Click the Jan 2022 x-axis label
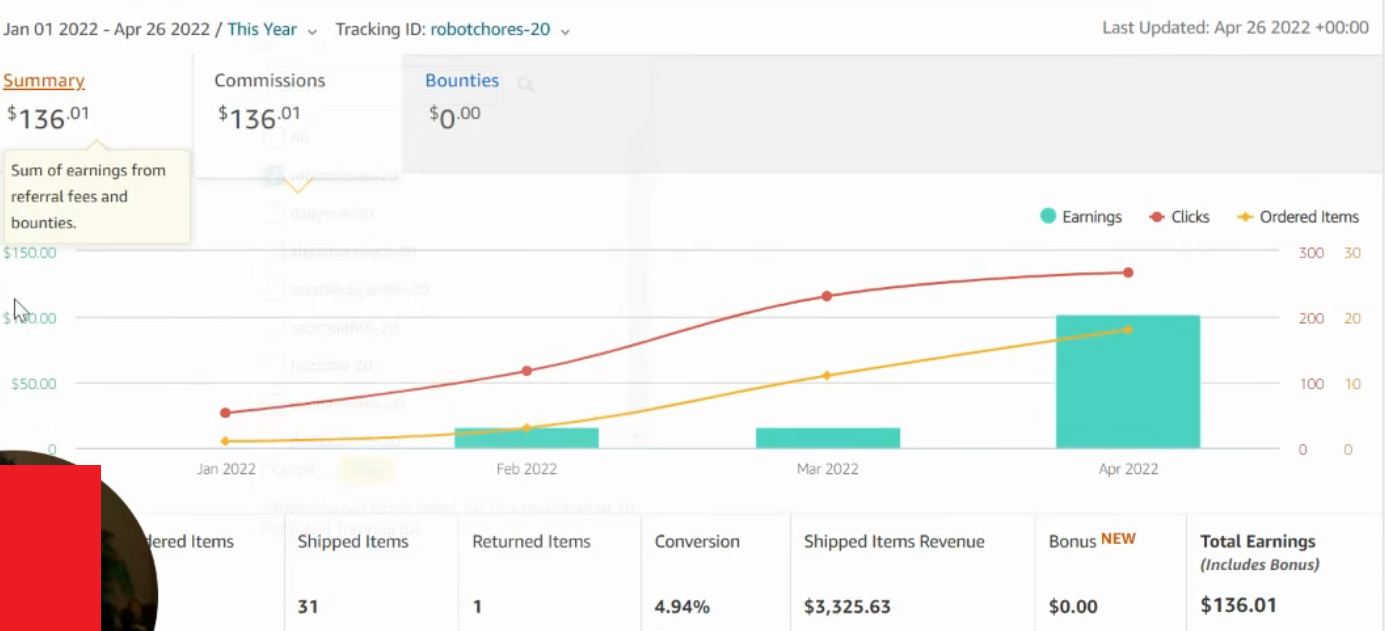 [226, 468]
